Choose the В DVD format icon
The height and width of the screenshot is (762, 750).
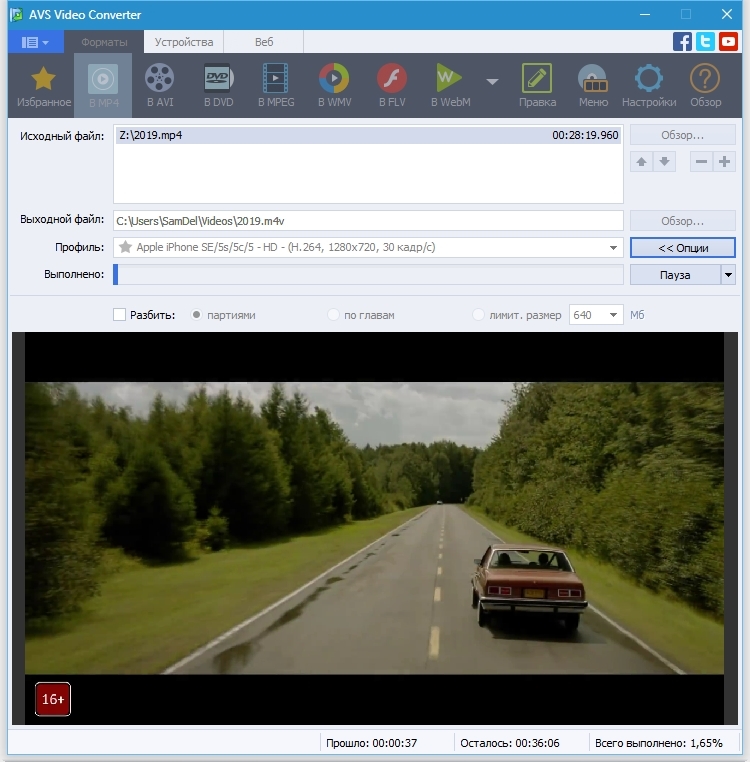coord(218,80)
